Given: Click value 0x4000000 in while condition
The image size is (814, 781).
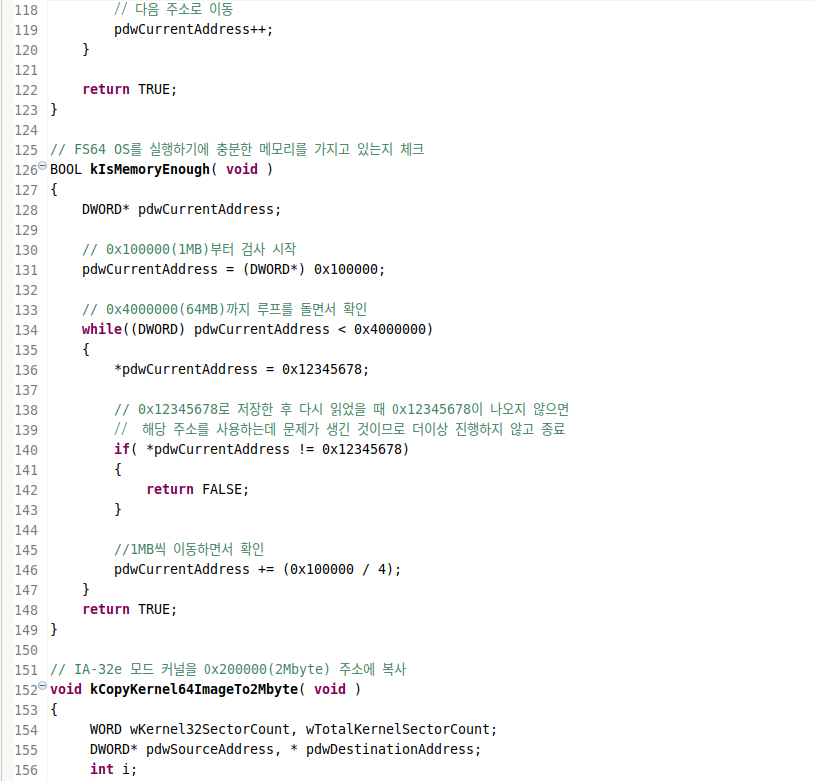Looking at the screenshot, I should (390, 330).
